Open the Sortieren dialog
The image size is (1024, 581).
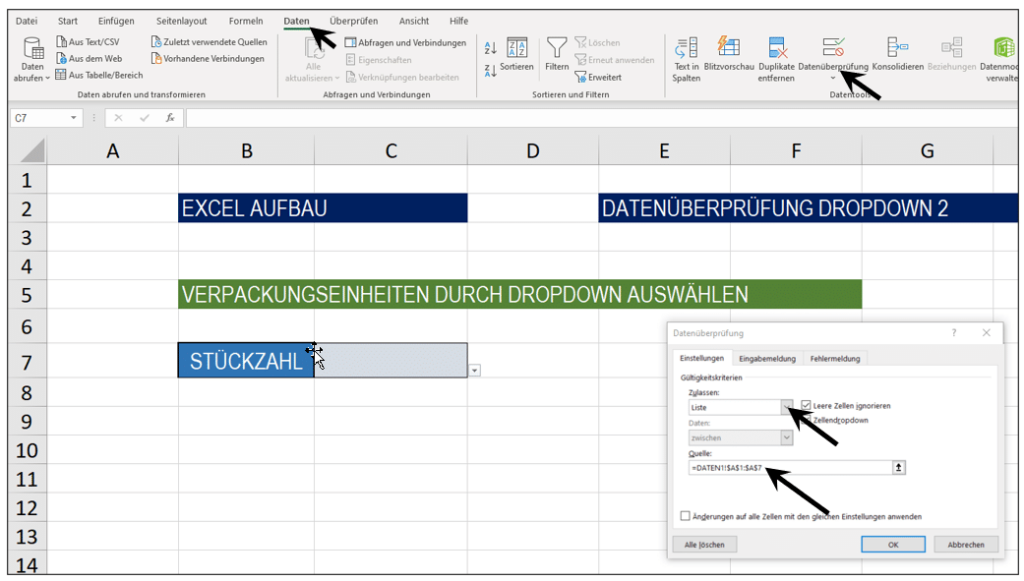click(x=517, y=54)
